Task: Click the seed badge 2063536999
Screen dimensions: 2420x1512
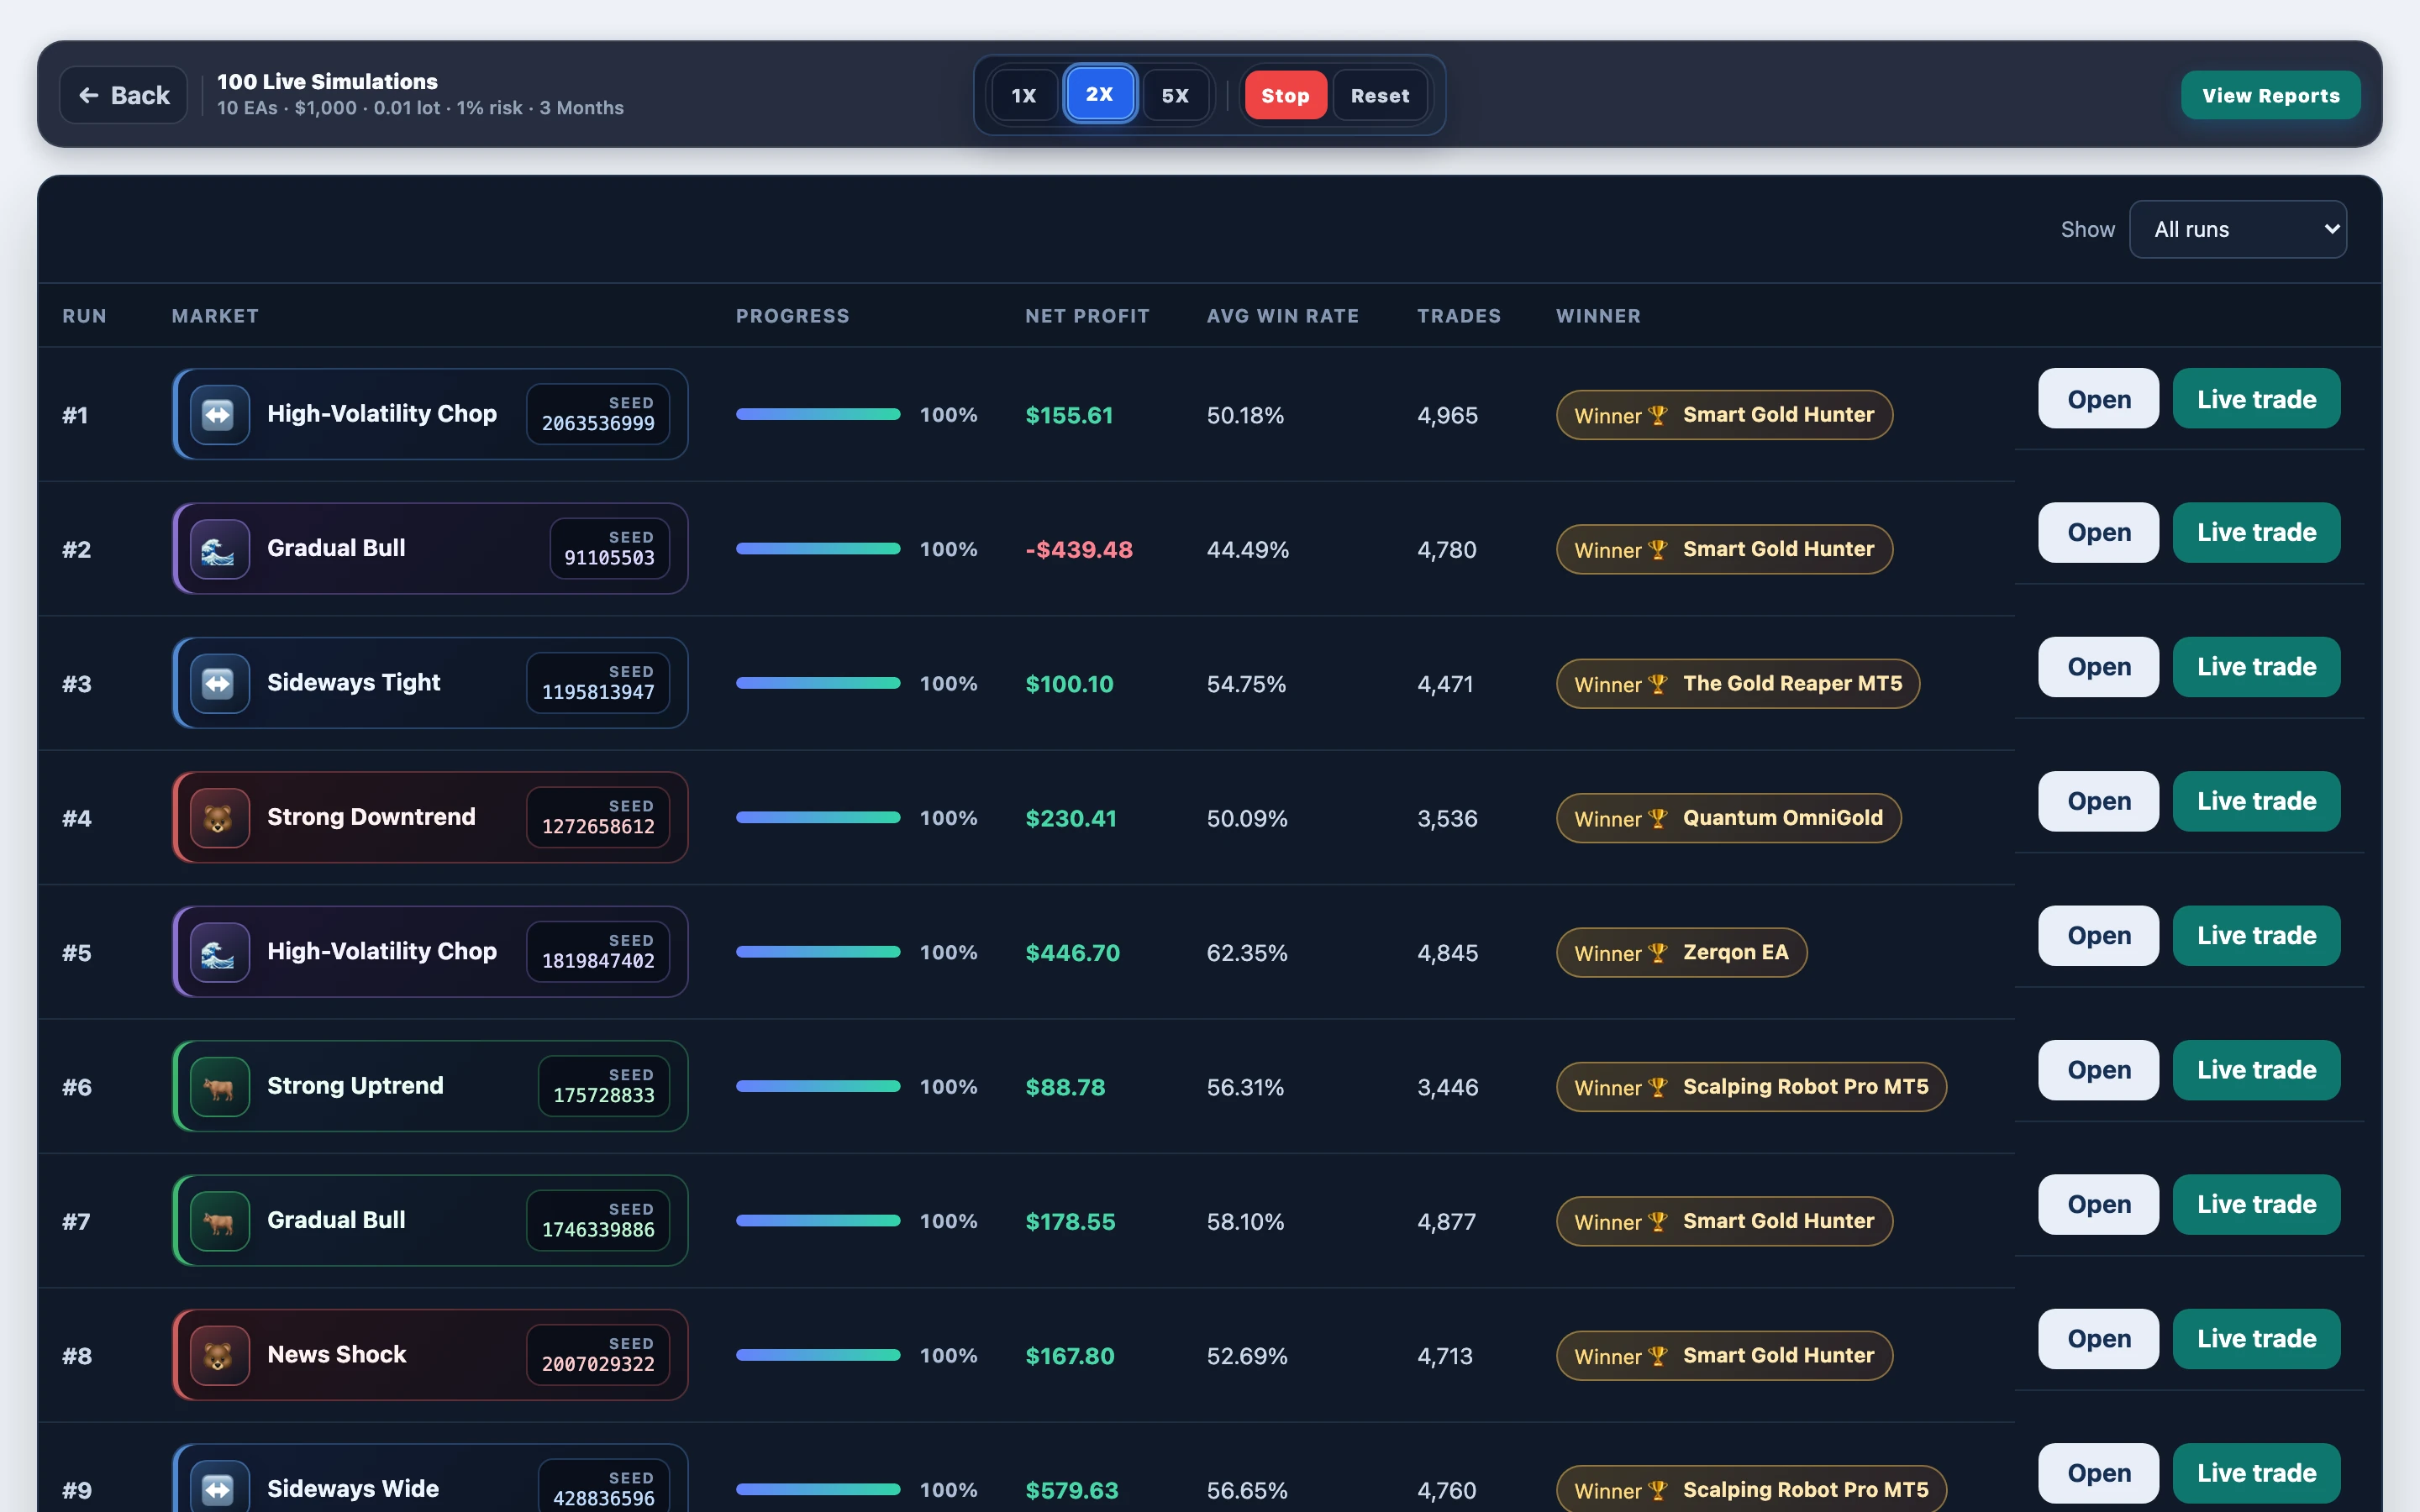Action: (598, 414)
